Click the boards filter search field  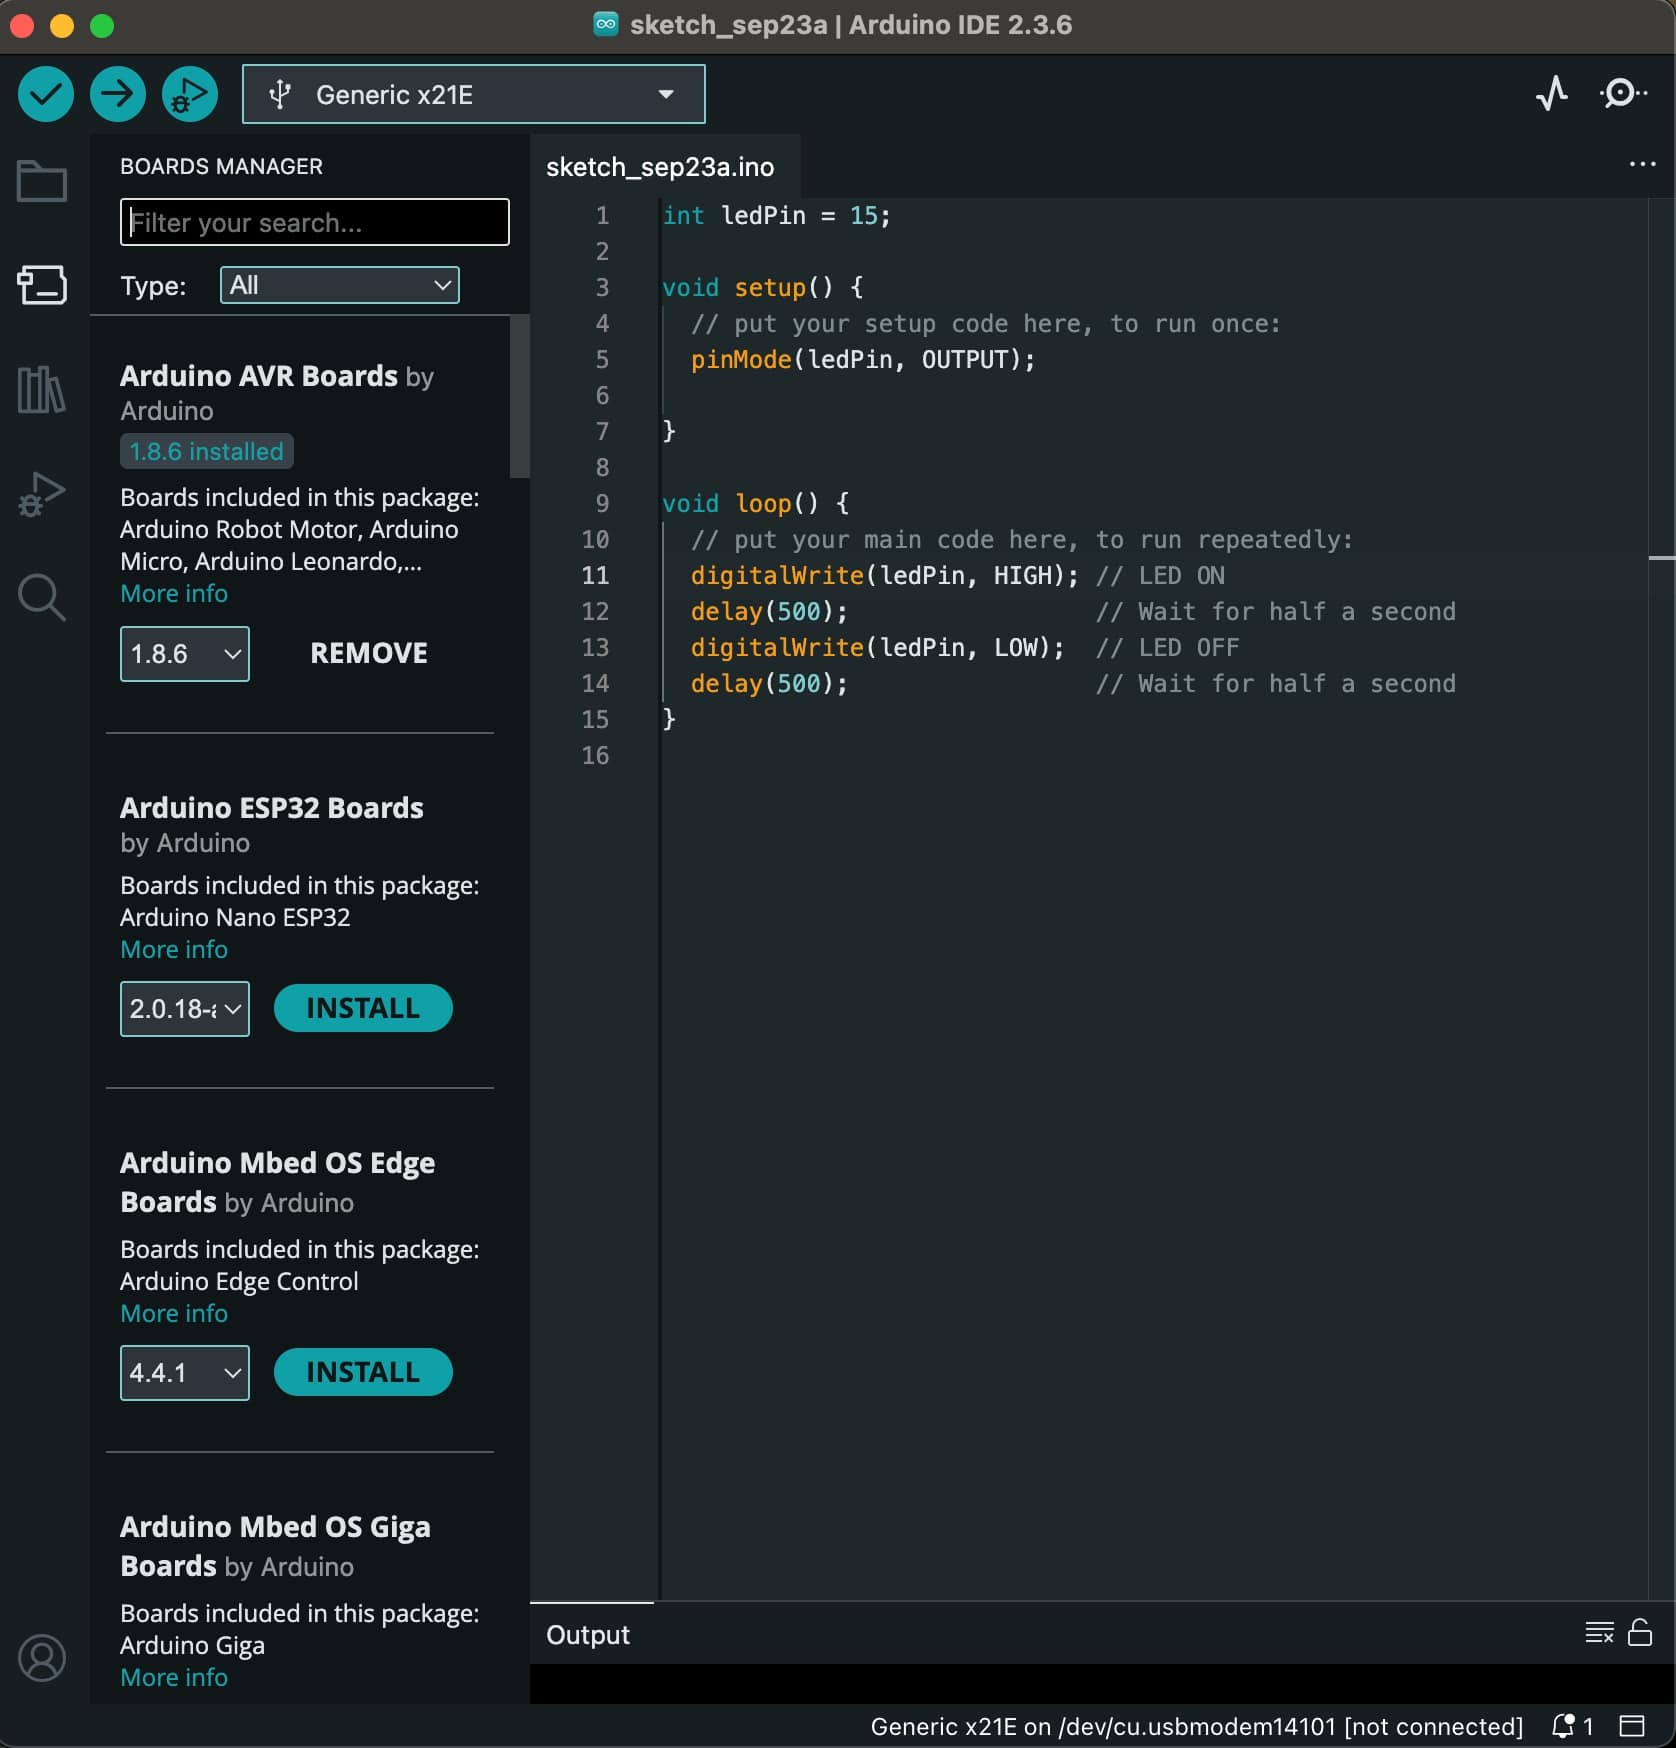coord(315,222)
